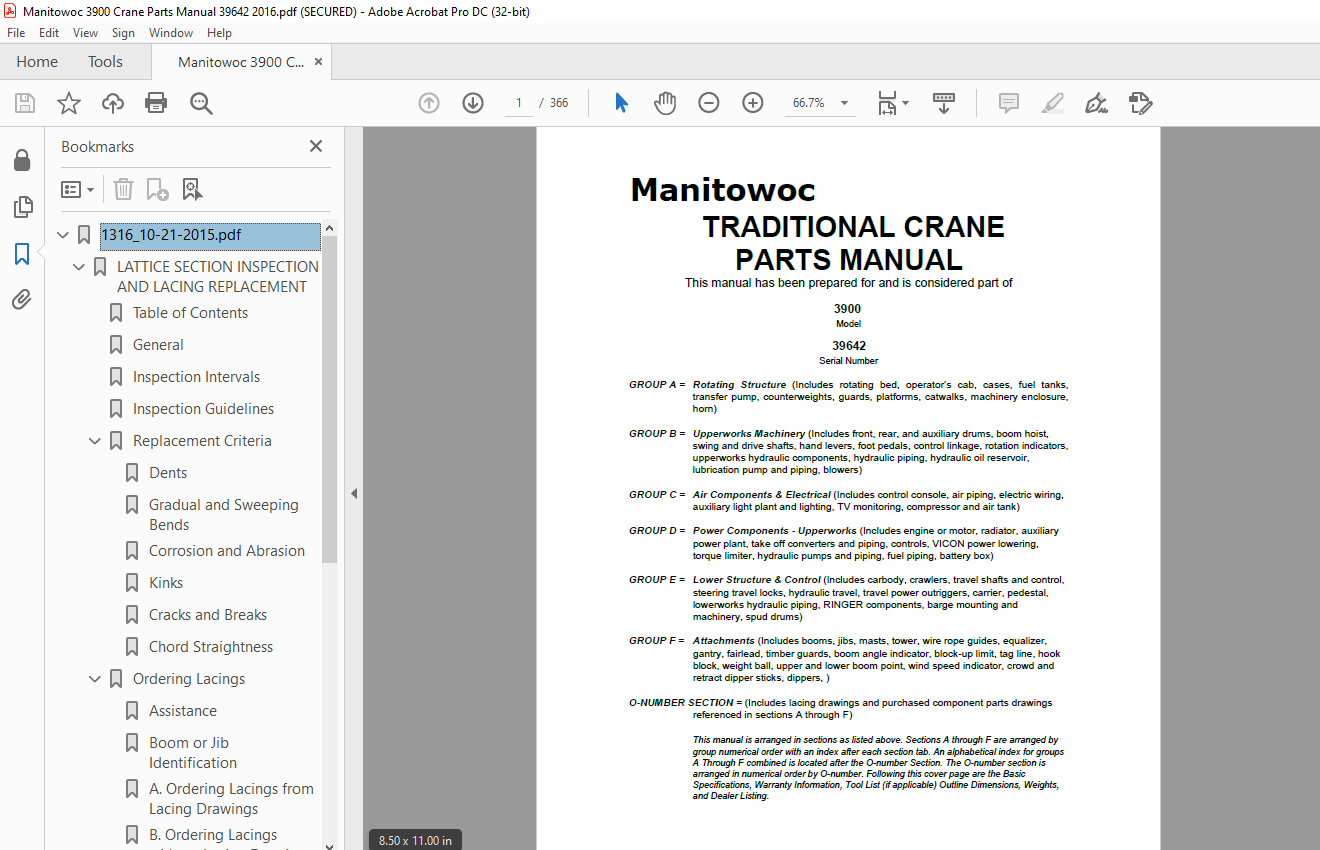
Task: Click the bookmarks panel vertical scrollbar
Action: point(330,400)
